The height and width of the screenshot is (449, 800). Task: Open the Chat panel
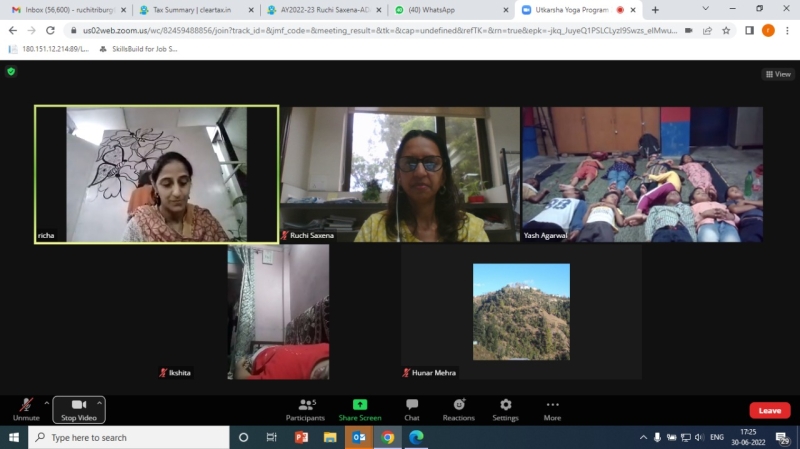point(411,408)
